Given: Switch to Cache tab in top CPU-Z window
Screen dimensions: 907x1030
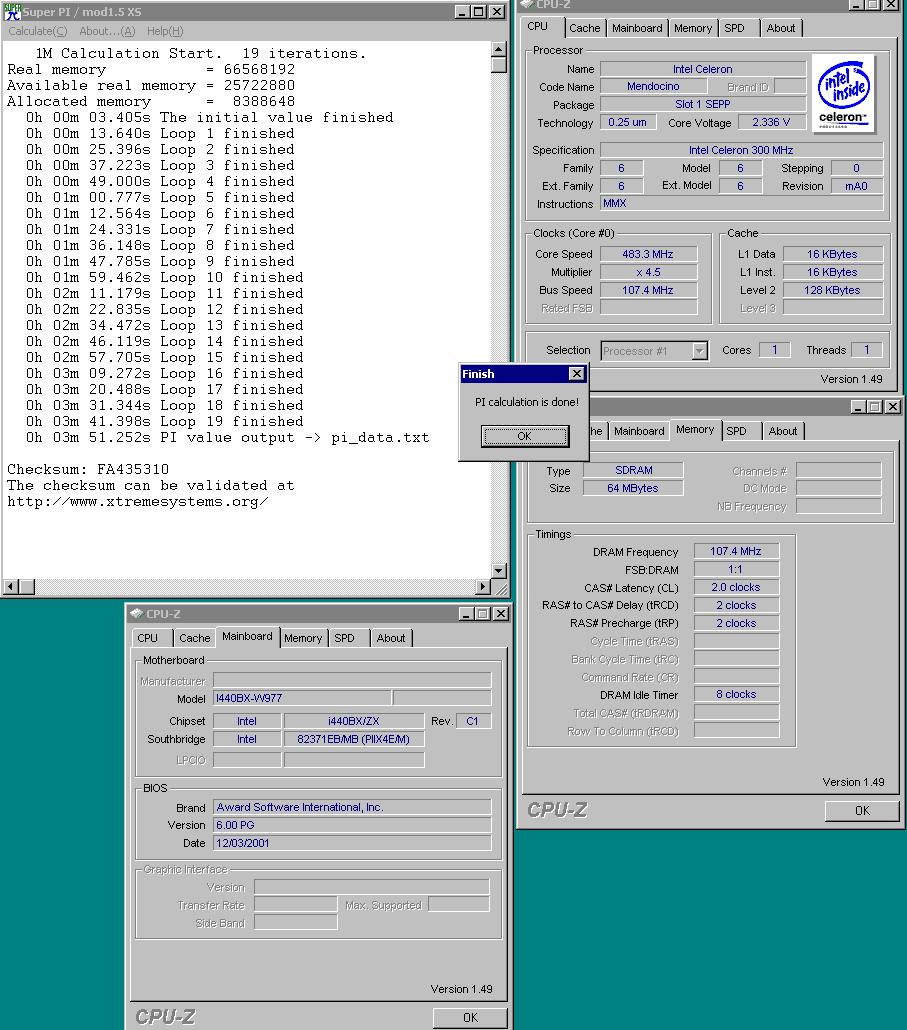Looking at the screenshot, I should tap(585, 28).
